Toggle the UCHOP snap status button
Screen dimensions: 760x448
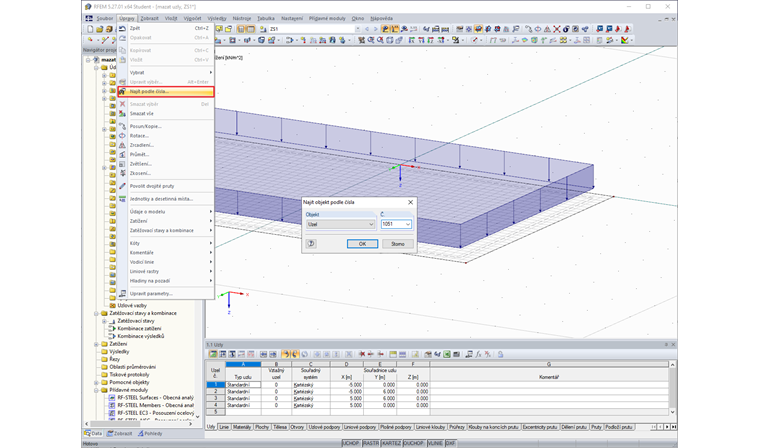[351, 443]
